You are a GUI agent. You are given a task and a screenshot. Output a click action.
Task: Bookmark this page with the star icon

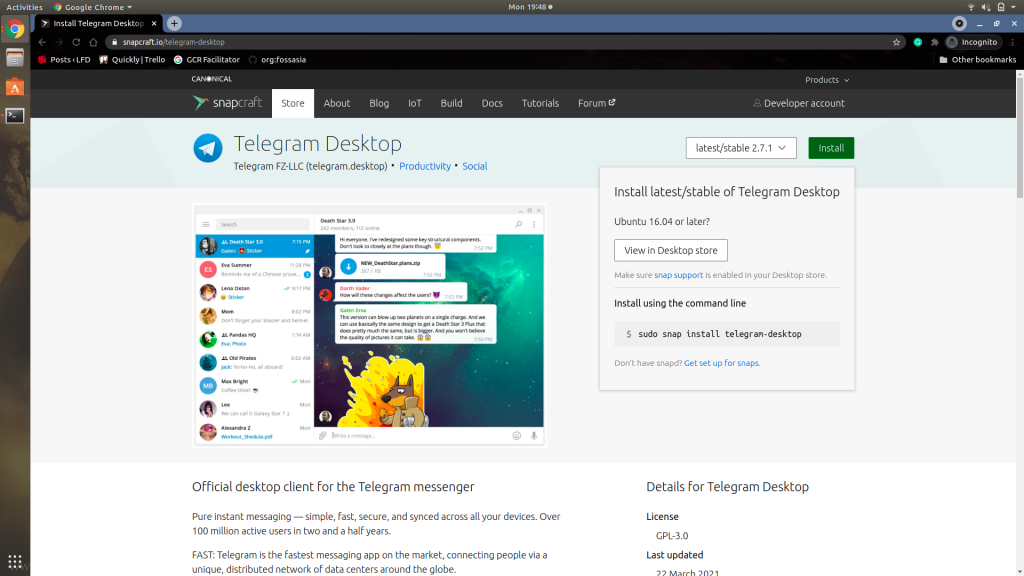pyautogui.click(x=896, y=42)
